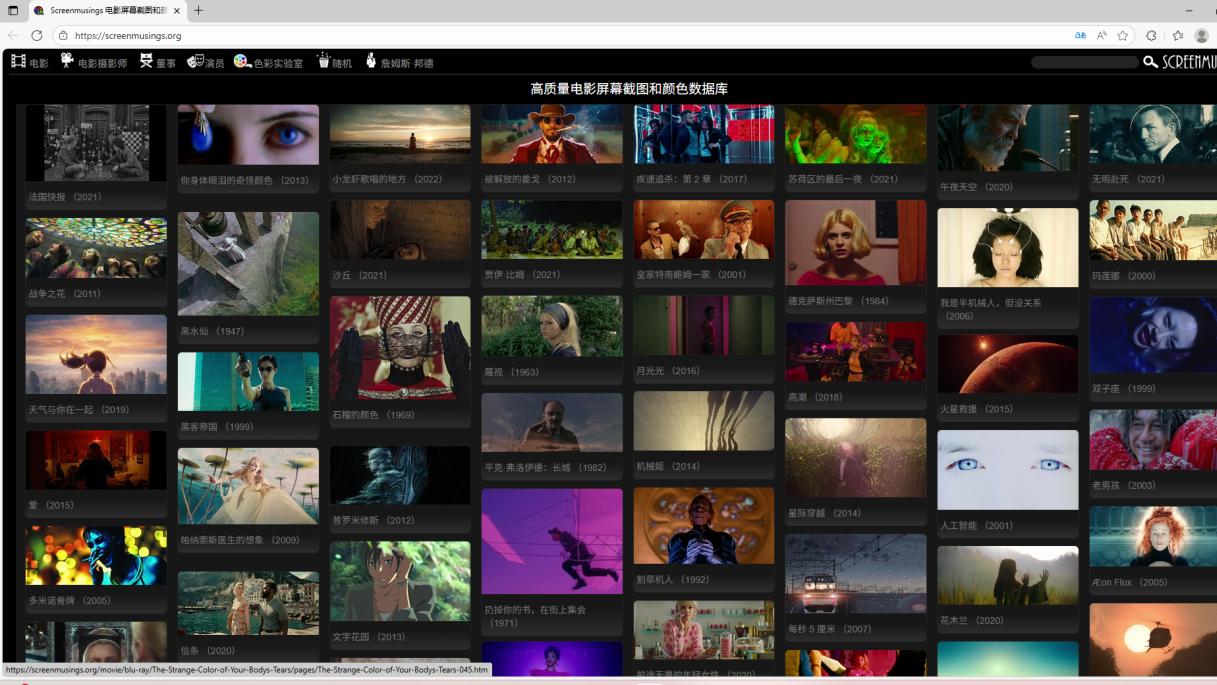Click the Screenmusings logo text
The image size is (1217, 685).
coord(1189,62)
